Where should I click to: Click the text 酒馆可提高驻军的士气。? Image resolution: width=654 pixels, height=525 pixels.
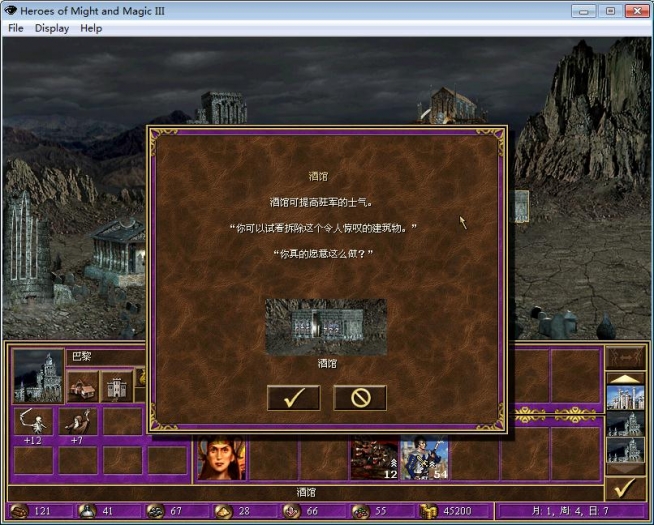pyautogui.click(x=321, y=203)
